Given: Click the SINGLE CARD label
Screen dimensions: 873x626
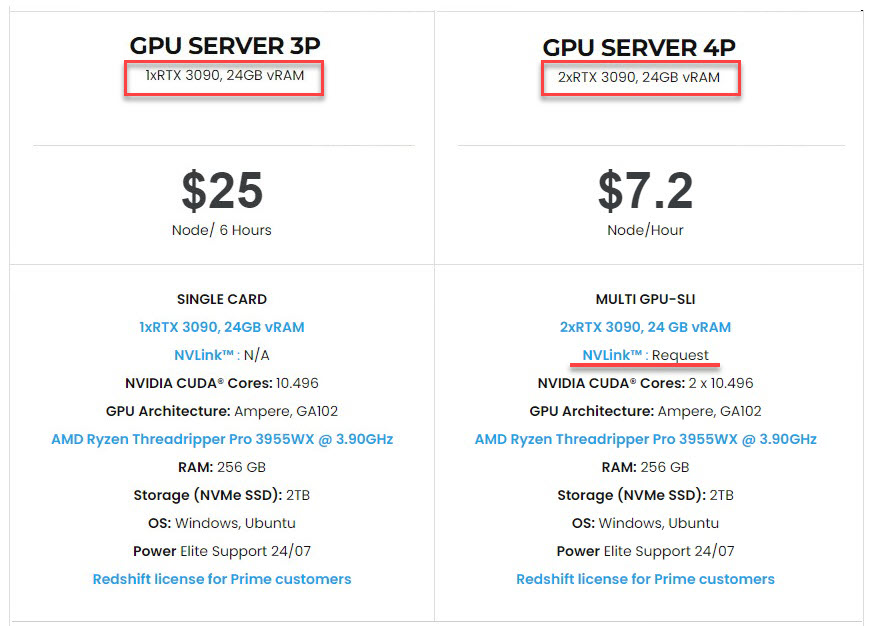Looking at the screenshot, I should 222,299.
